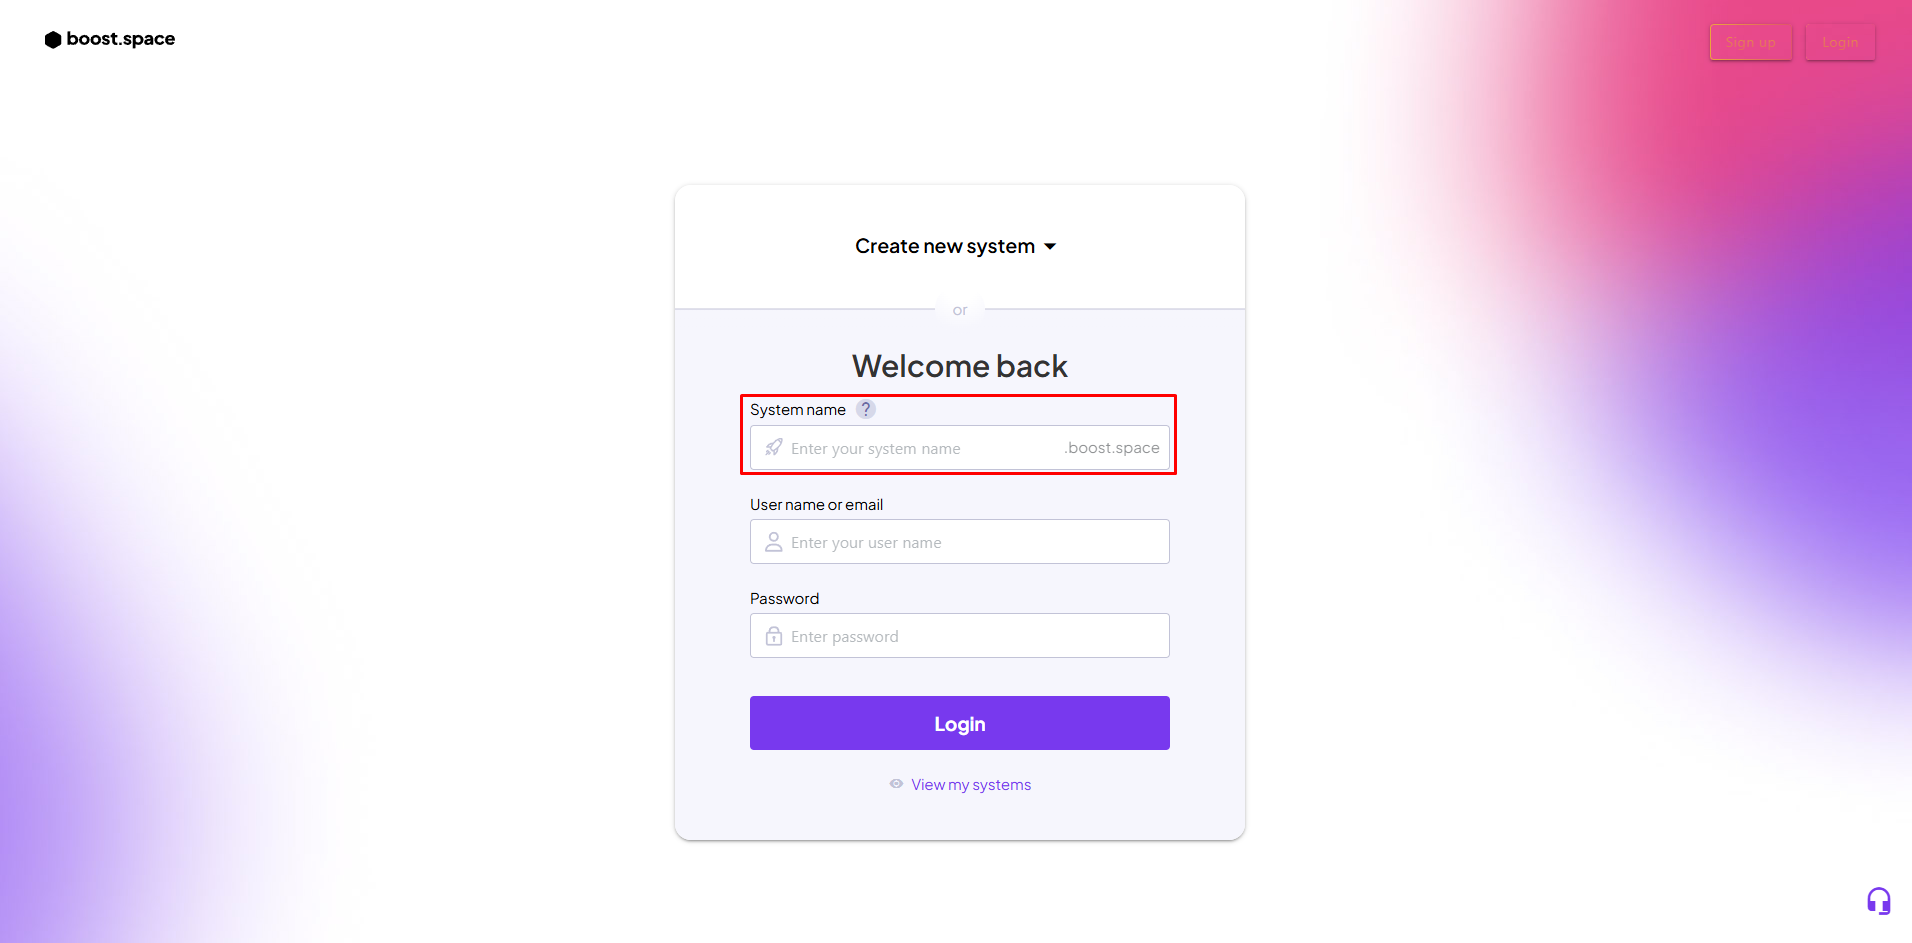Click the Password field label
Screen dimensions: 1912x943
[784, 599]
